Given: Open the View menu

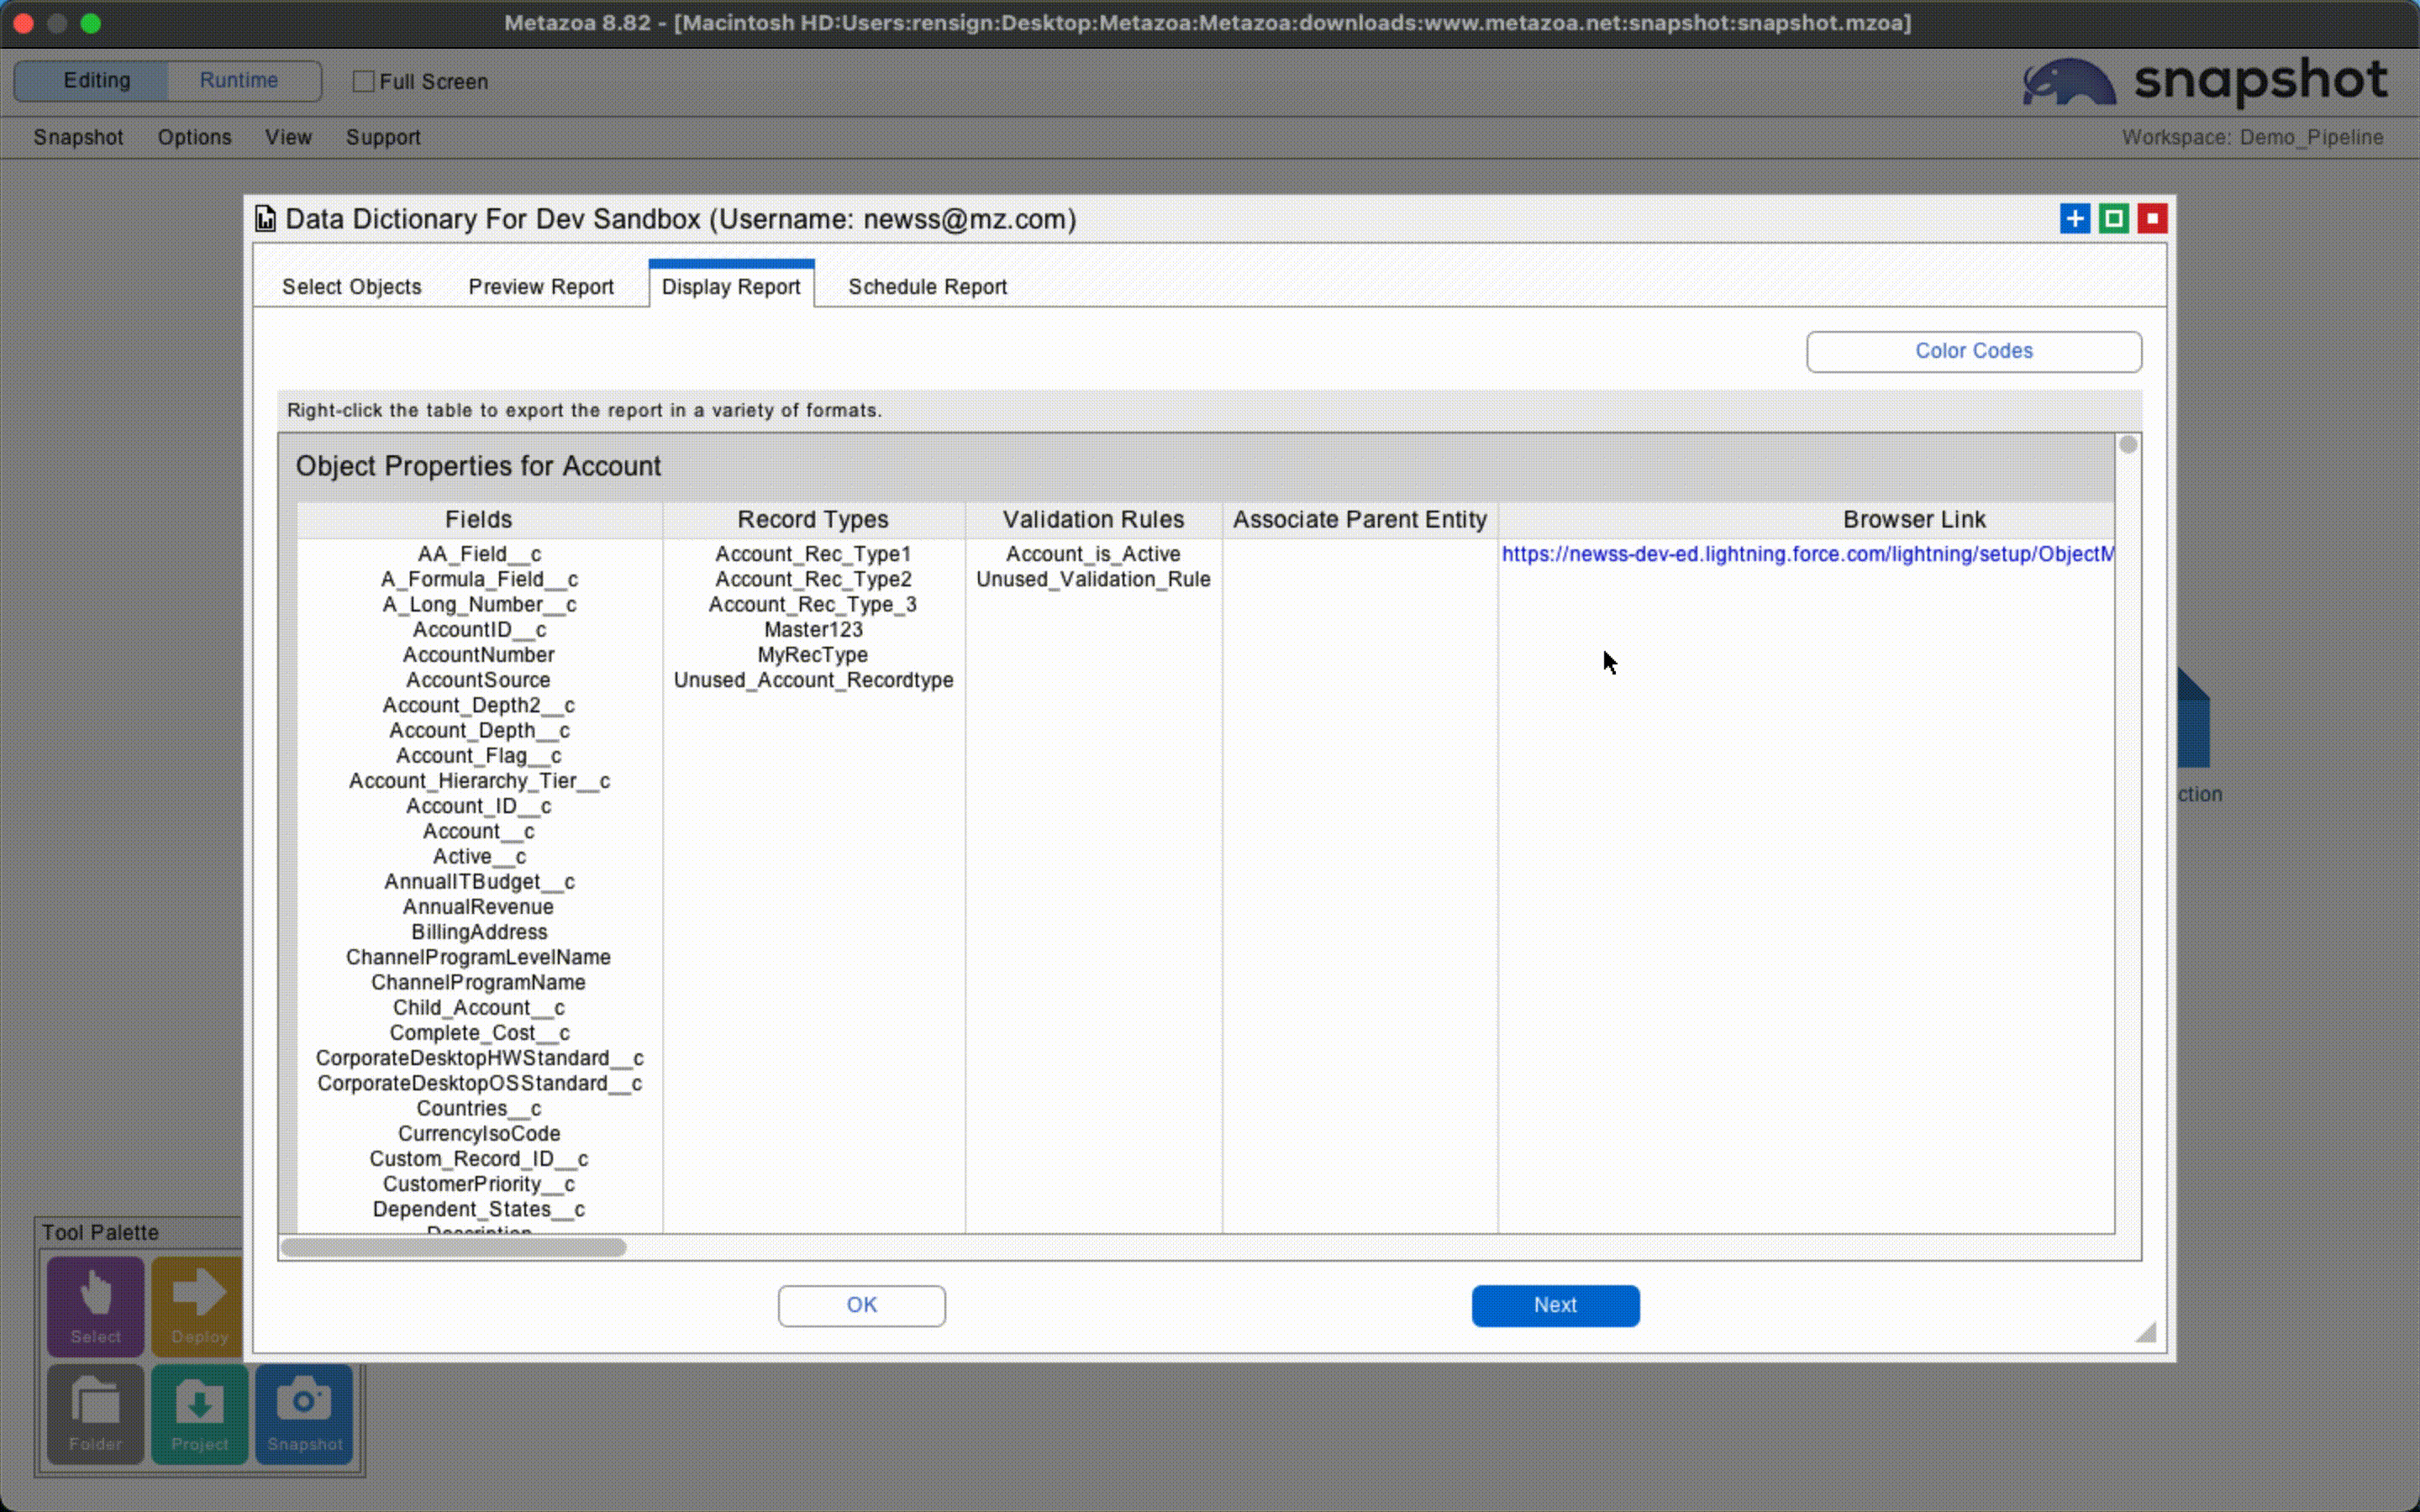Looking at the screenshot, I should click(288, 137).
